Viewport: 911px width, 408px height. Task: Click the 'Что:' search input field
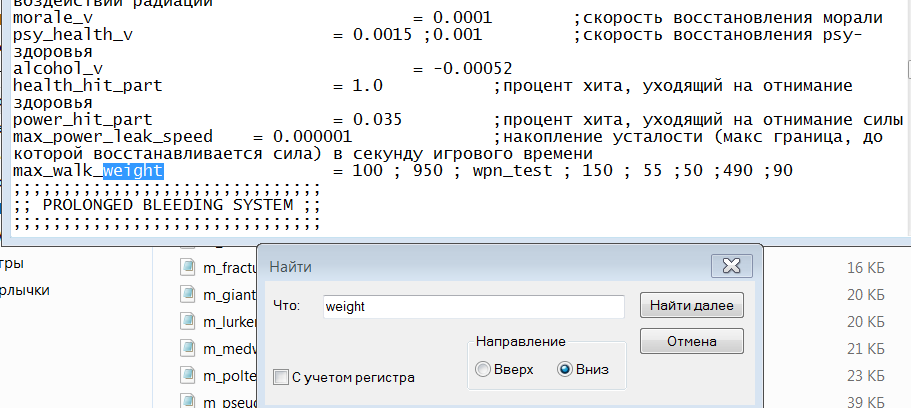(474, 306)
